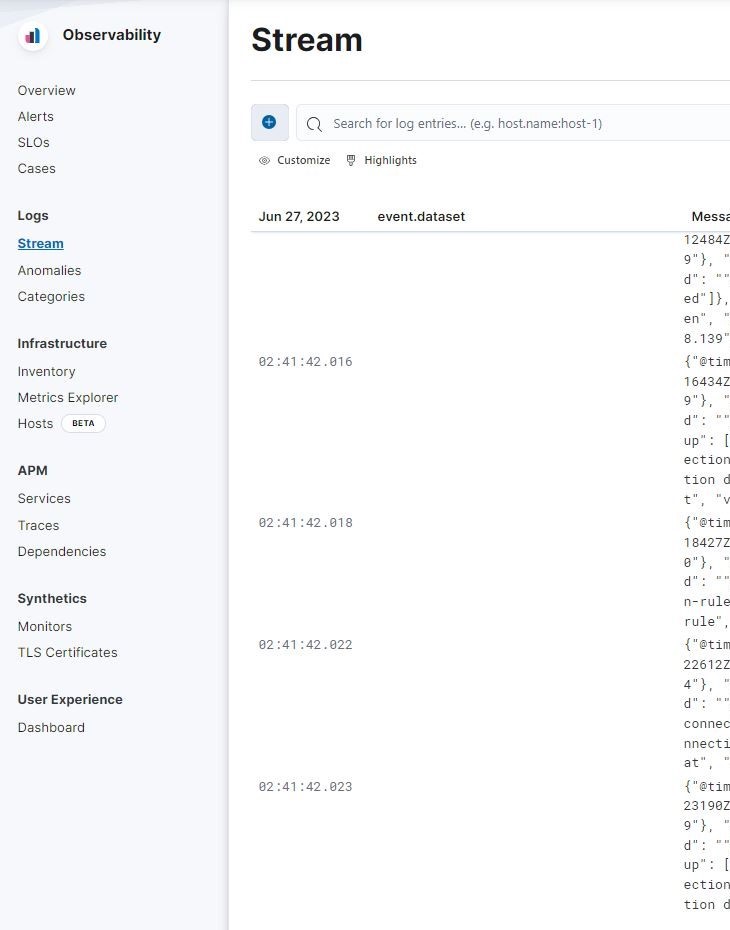Click the Observability logo icon
The image size is (730, 930).
click(32, 34)
